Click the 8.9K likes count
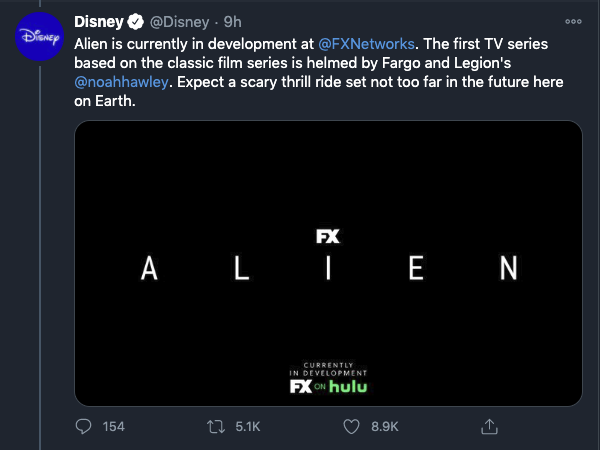 click(385, 426)
